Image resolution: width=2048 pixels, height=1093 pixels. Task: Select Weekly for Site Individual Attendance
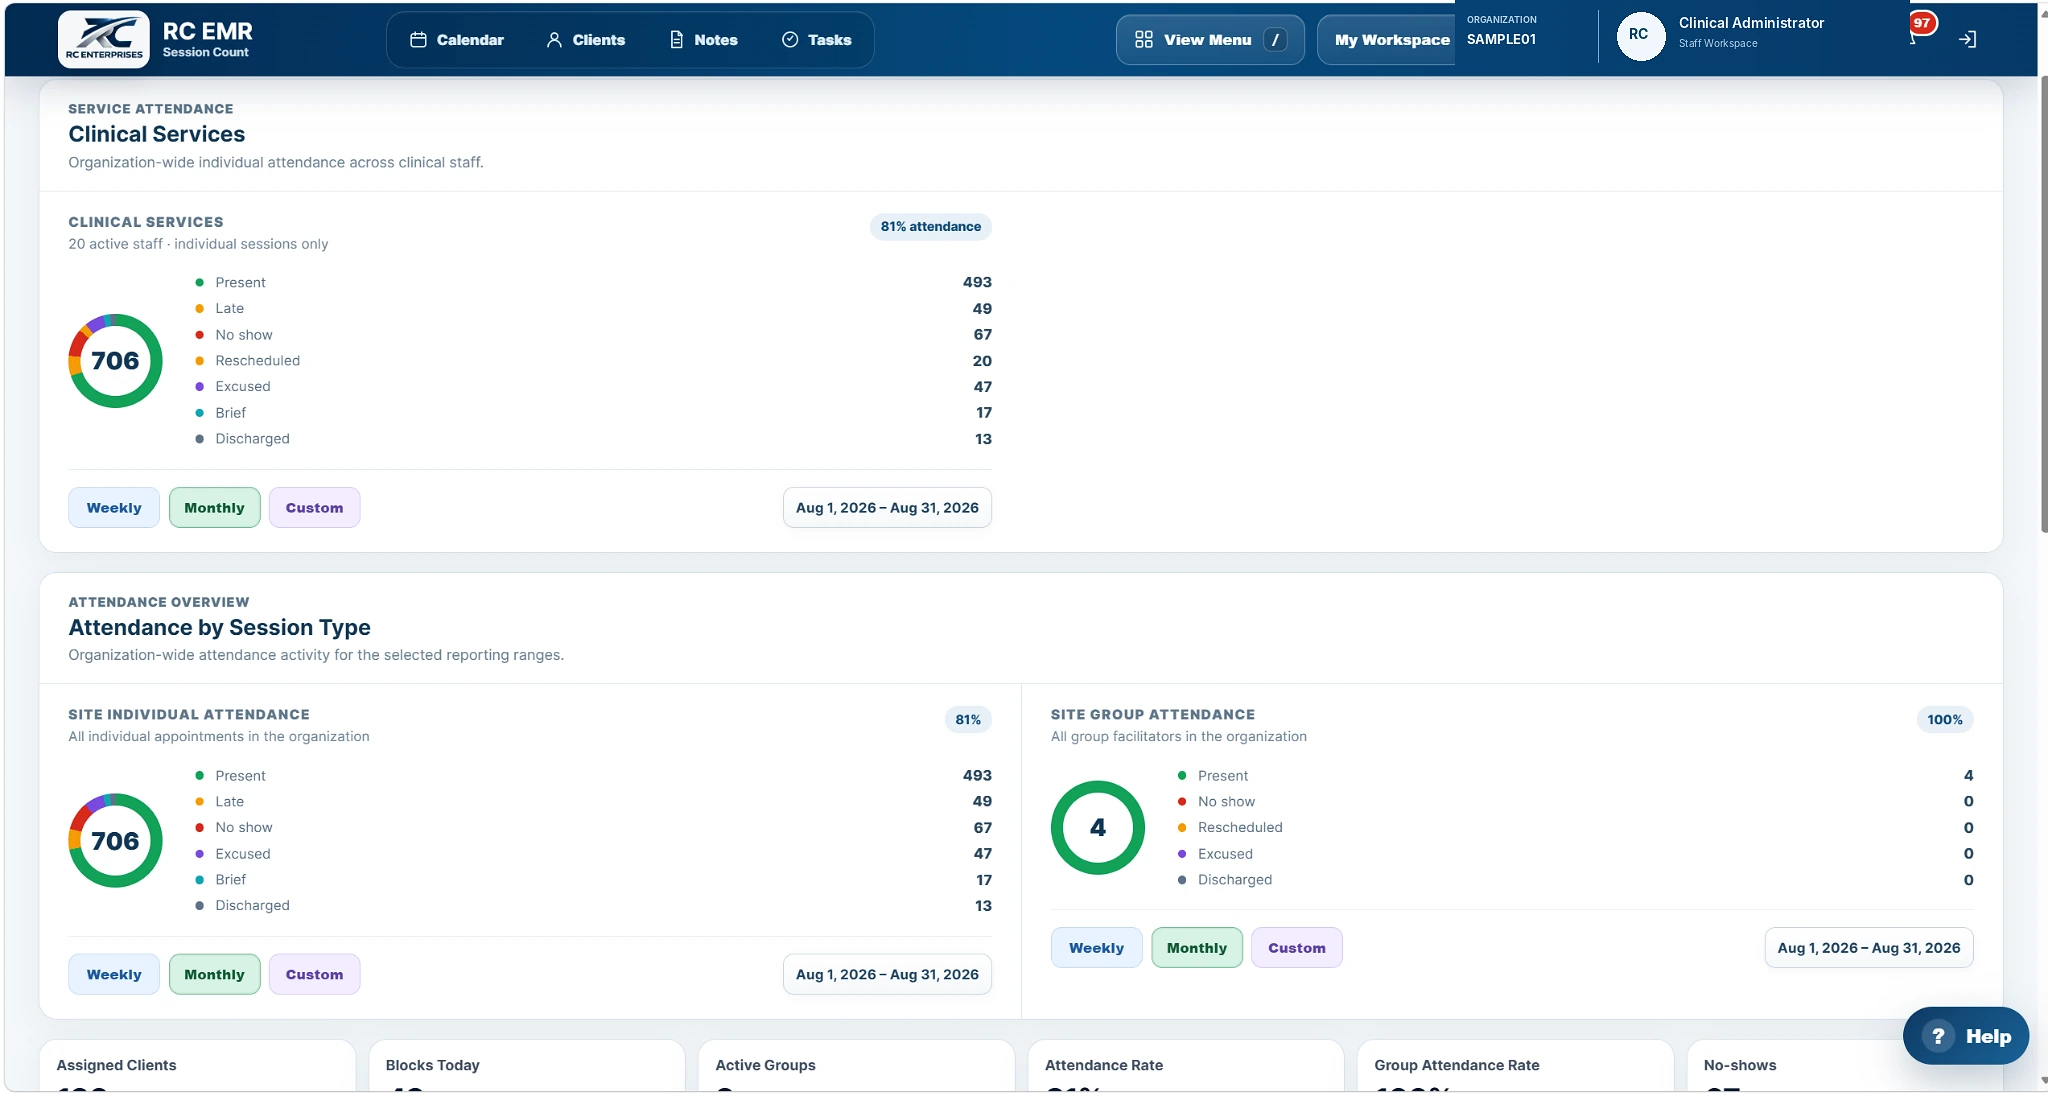coord(114,975)
